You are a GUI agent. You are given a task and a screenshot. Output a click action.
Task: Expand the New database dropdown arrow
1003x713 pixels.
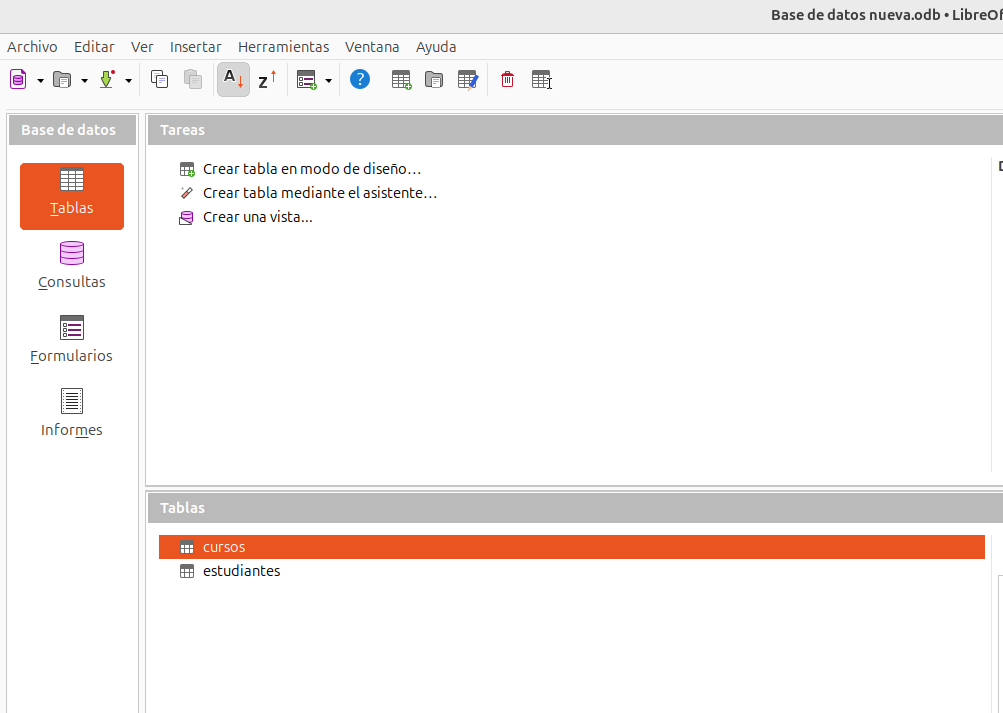pos(40,80)
